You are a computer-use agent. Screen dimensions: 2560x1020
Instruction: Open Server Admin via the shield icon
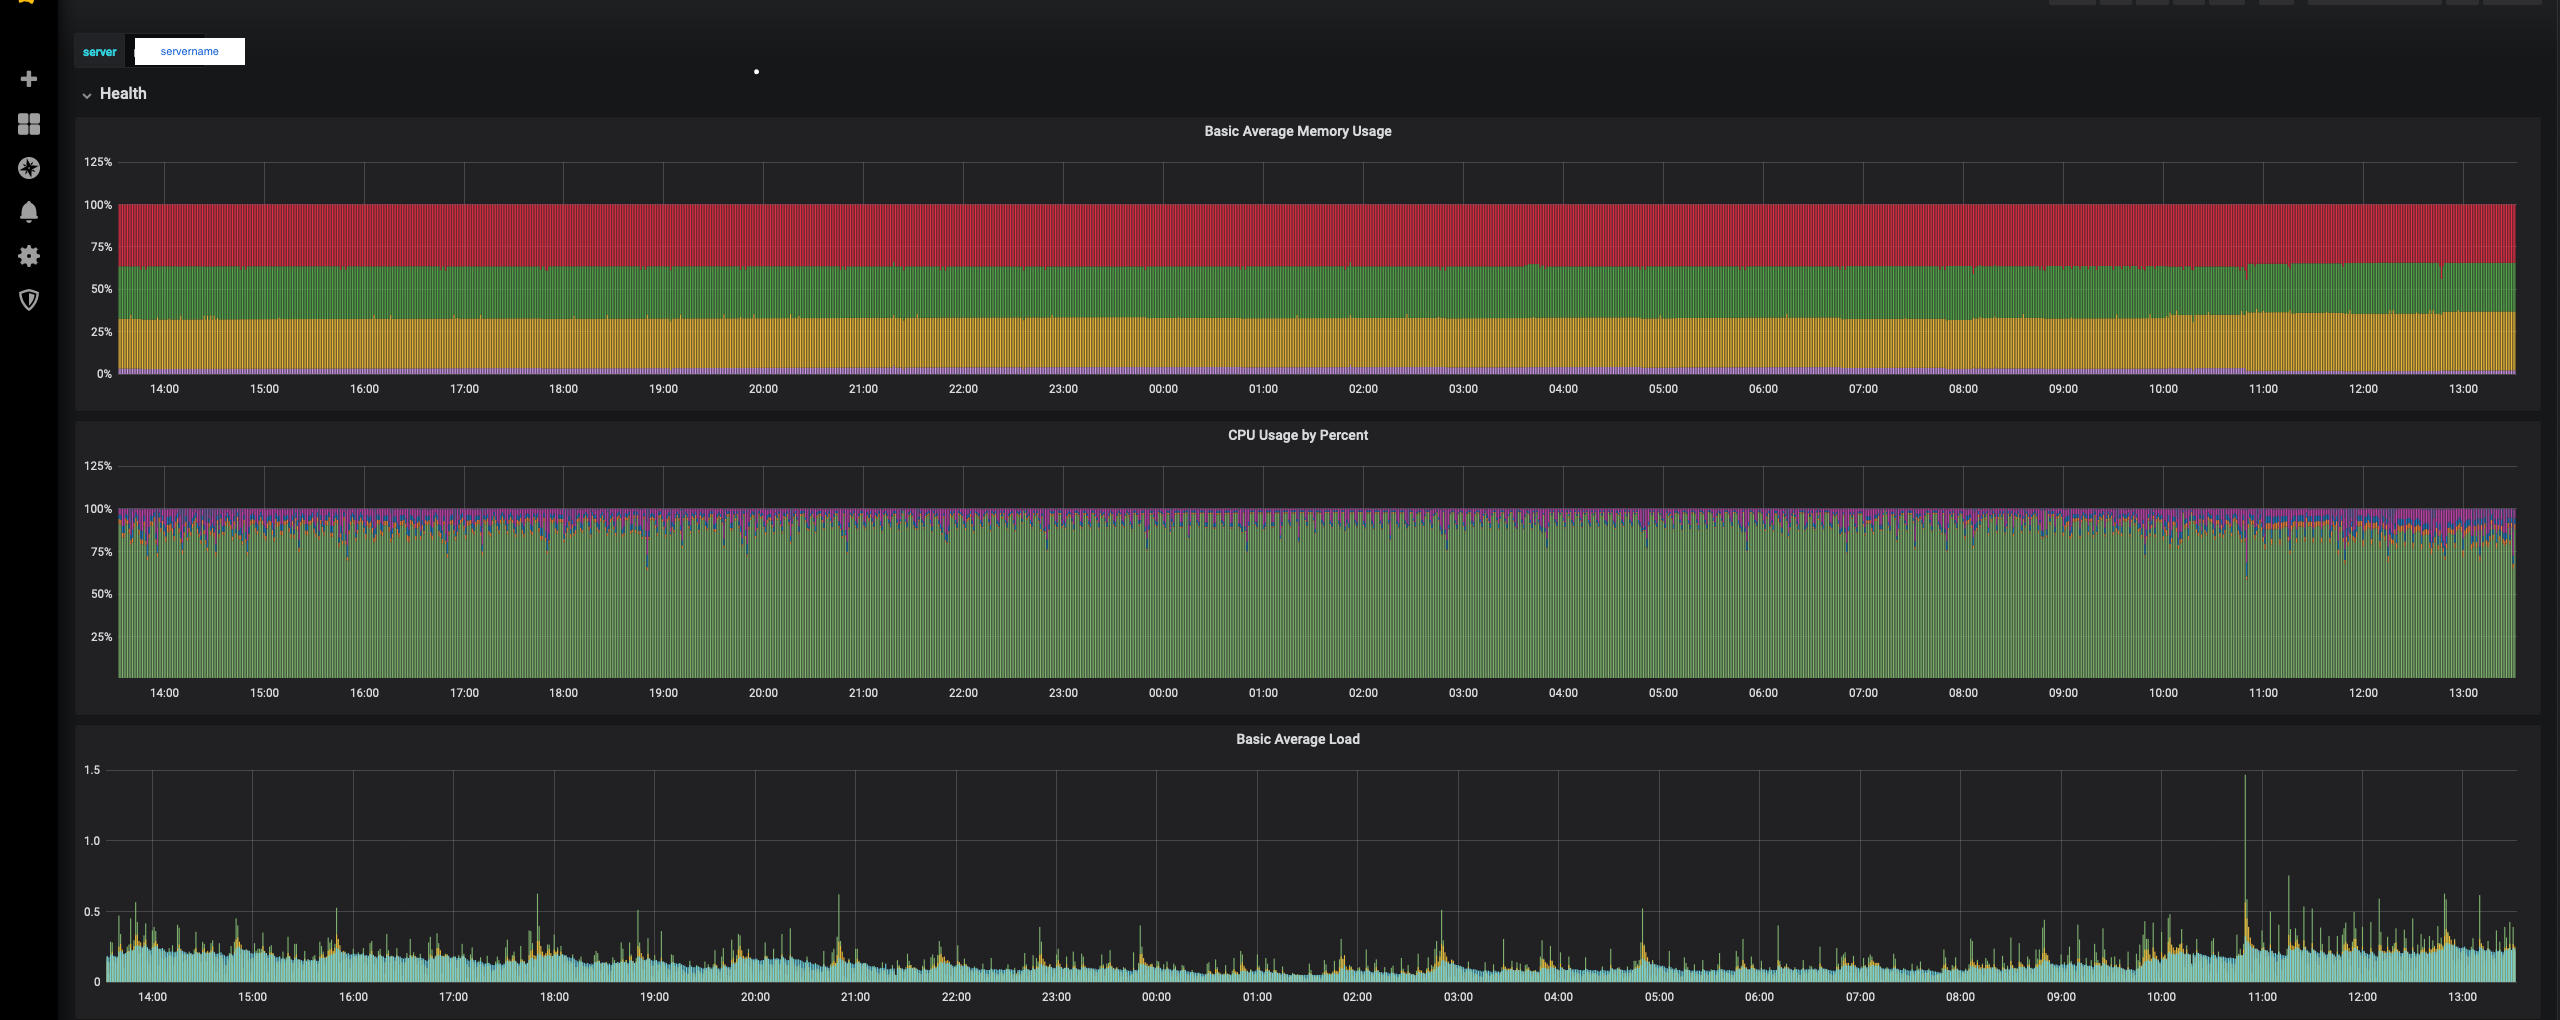(29, 300)
